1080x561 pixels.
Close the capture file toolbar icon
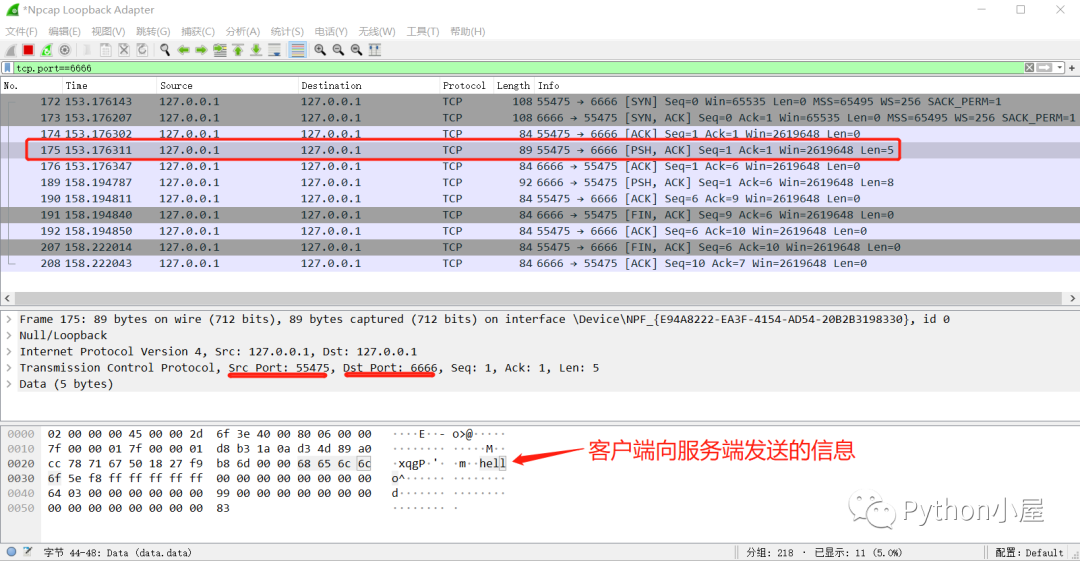pos(124,50)
